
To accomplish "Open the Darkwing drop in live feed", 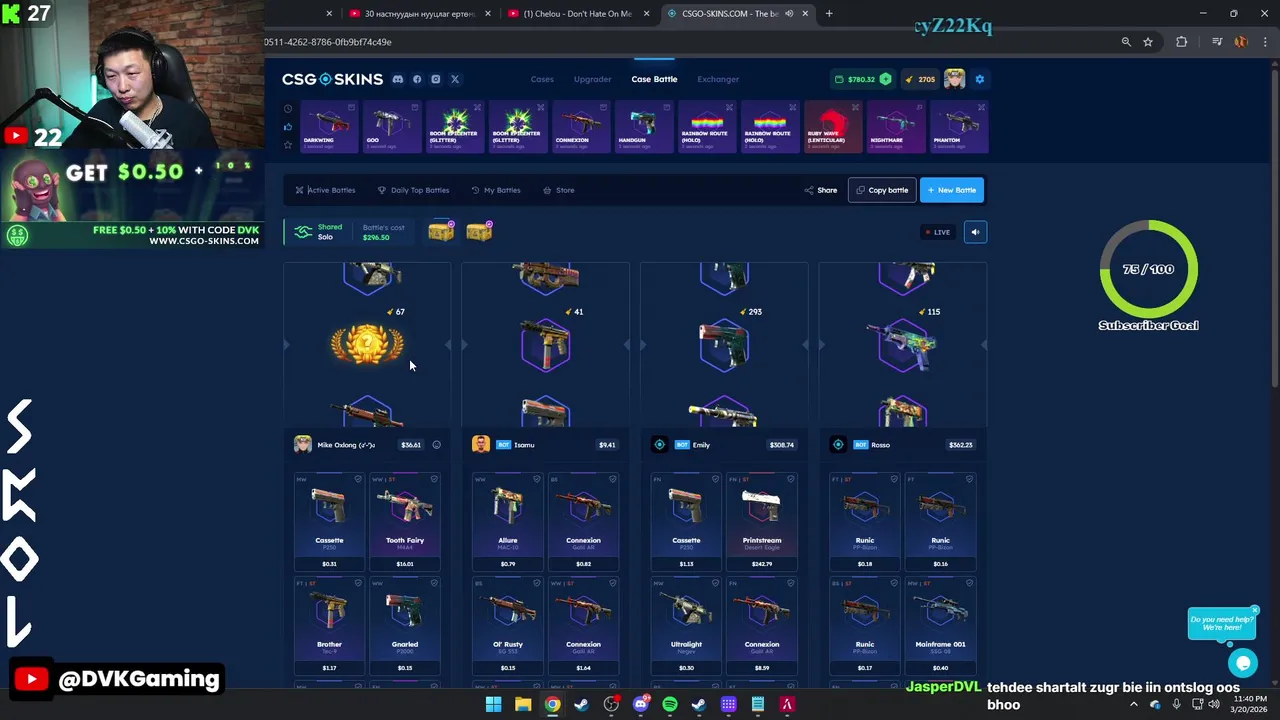I will (x=329, y=127).
